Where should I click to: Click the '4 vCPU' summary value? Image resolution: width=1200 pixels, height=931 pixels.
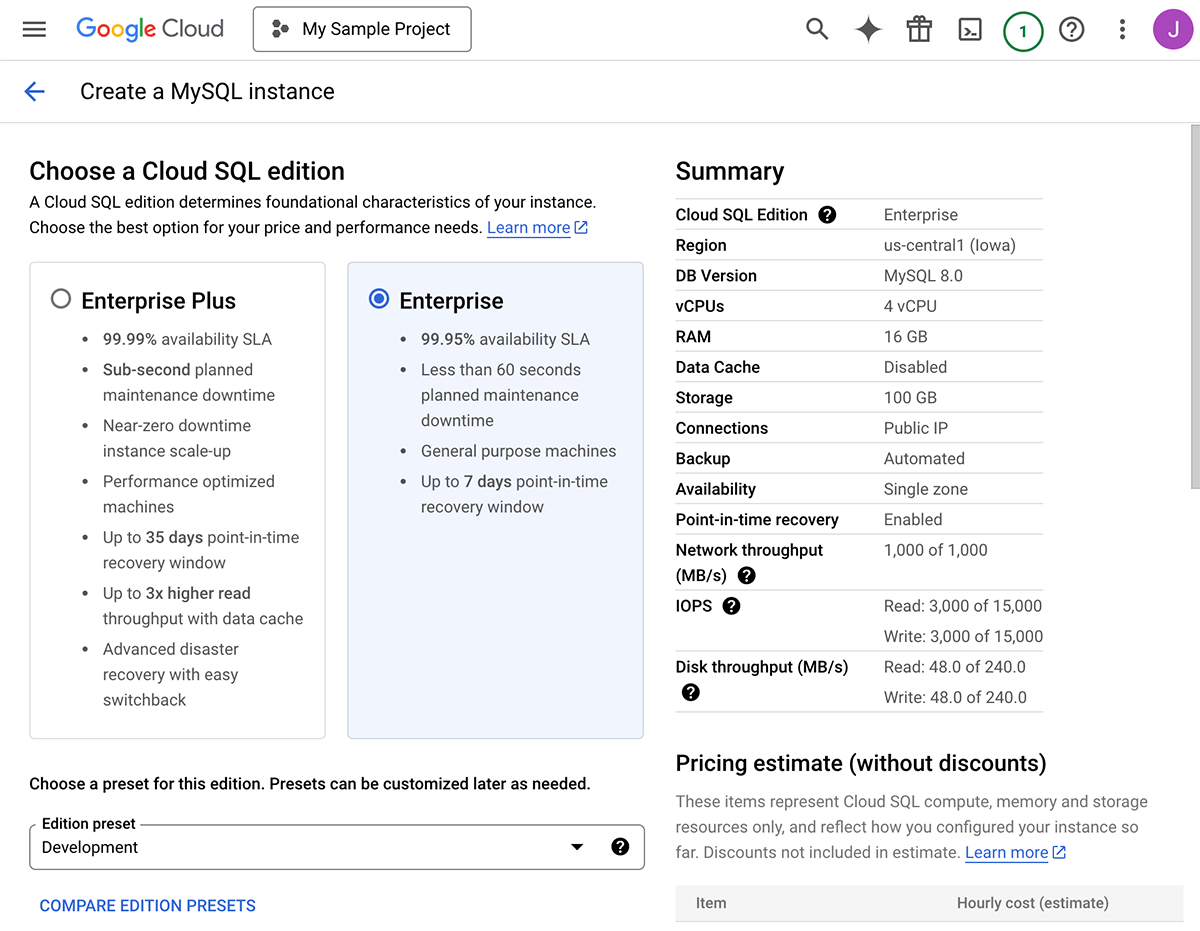click(x=911, y=307)
